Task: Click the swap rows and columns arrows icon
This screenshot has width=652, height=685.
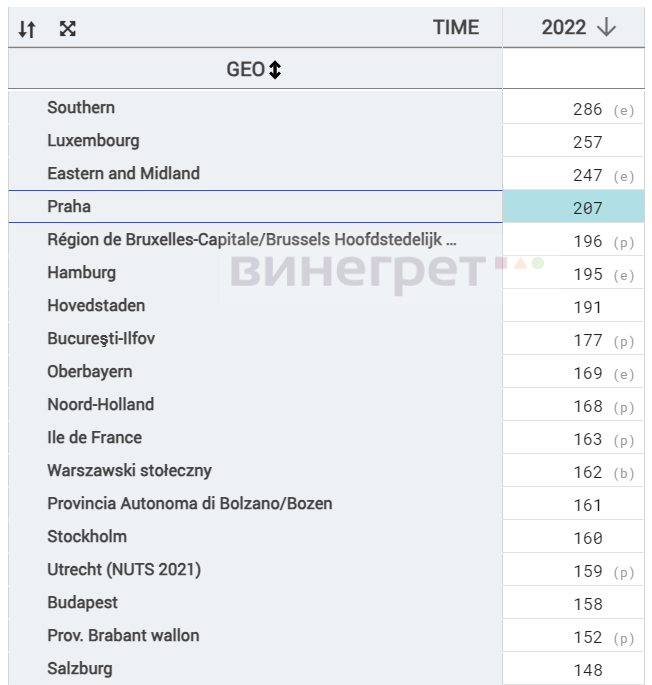Action: click(27, 29)
